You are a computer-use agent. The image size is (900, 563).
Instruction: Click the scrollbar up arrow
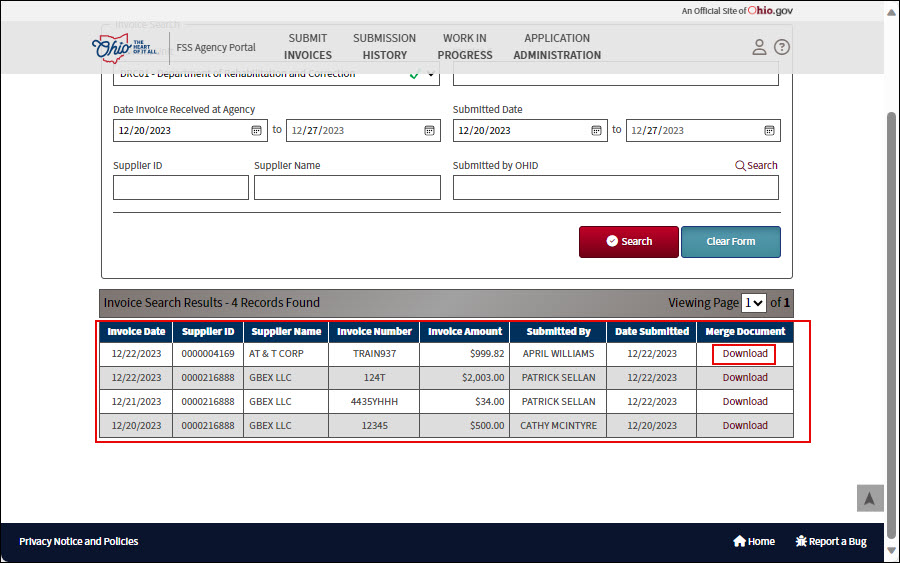(x=891, y=11)
